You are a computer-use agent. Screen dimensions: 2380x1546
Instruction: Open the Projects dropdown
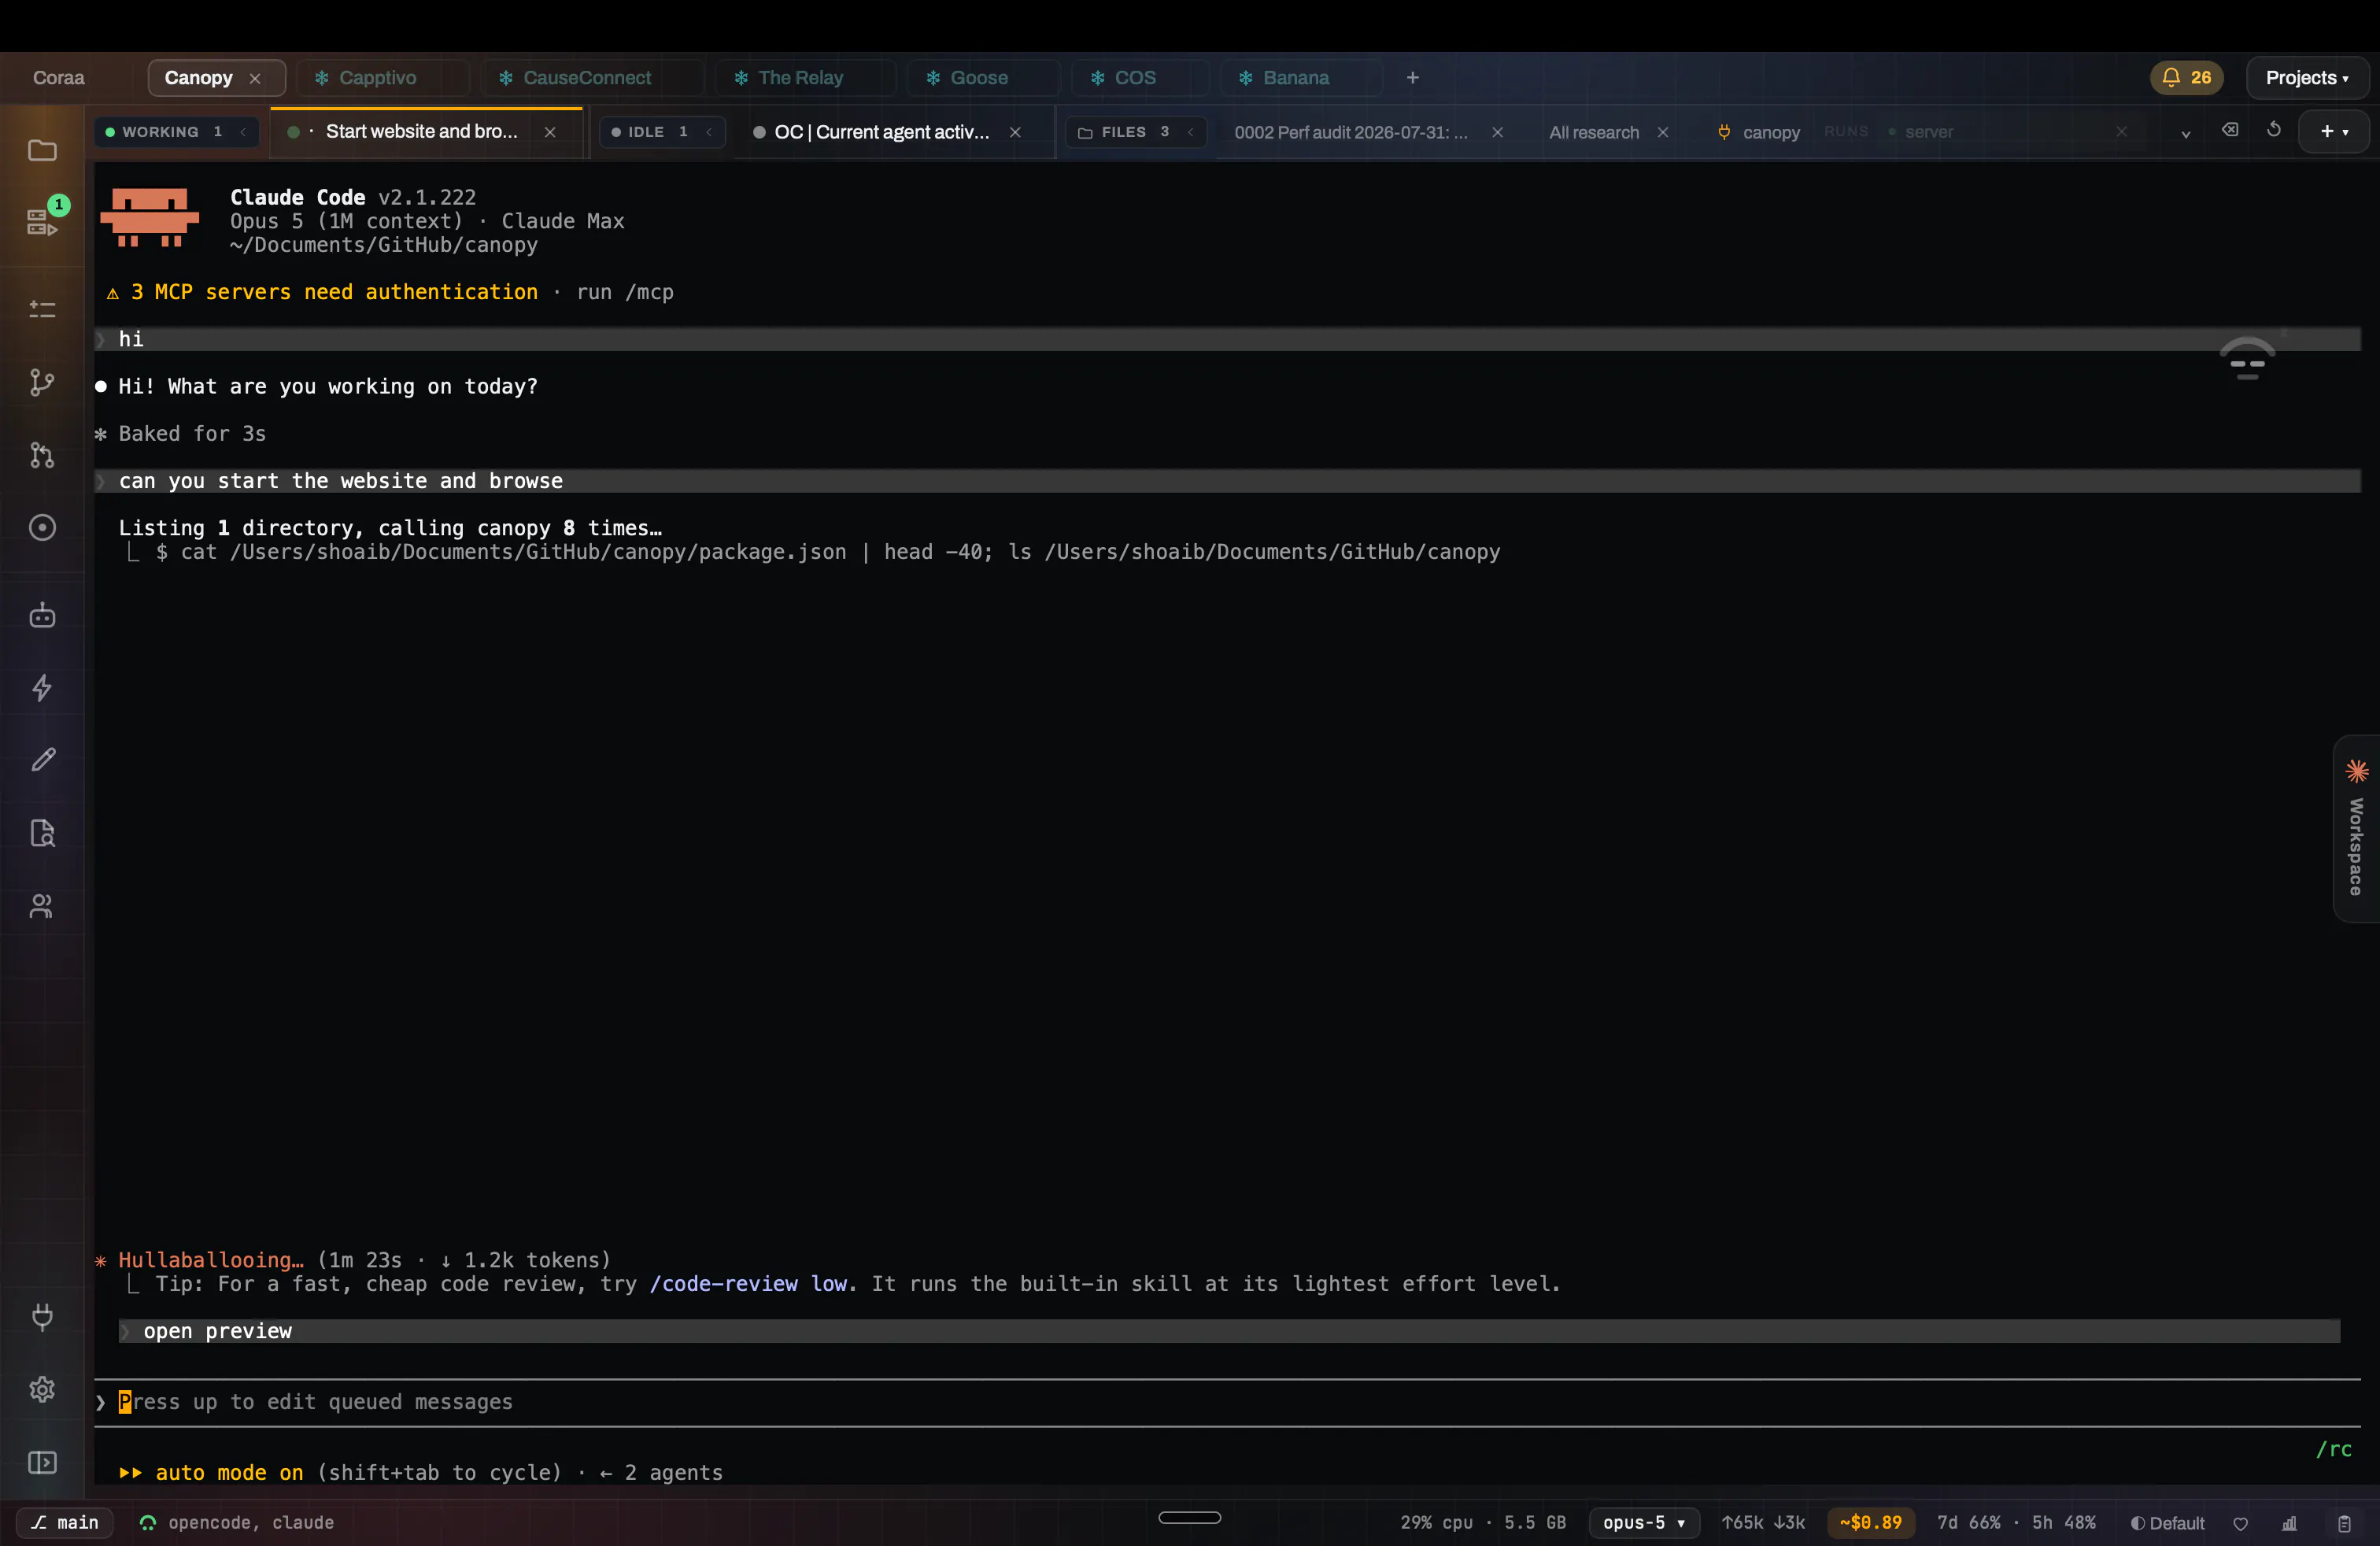(2307, 77)
